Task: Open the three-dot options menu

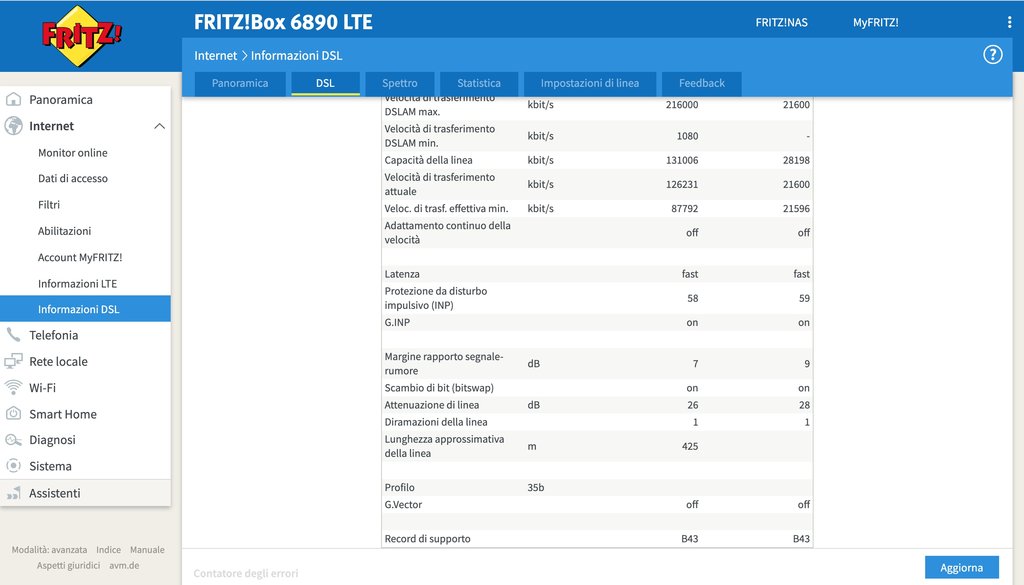Action: click(1009, 22)
